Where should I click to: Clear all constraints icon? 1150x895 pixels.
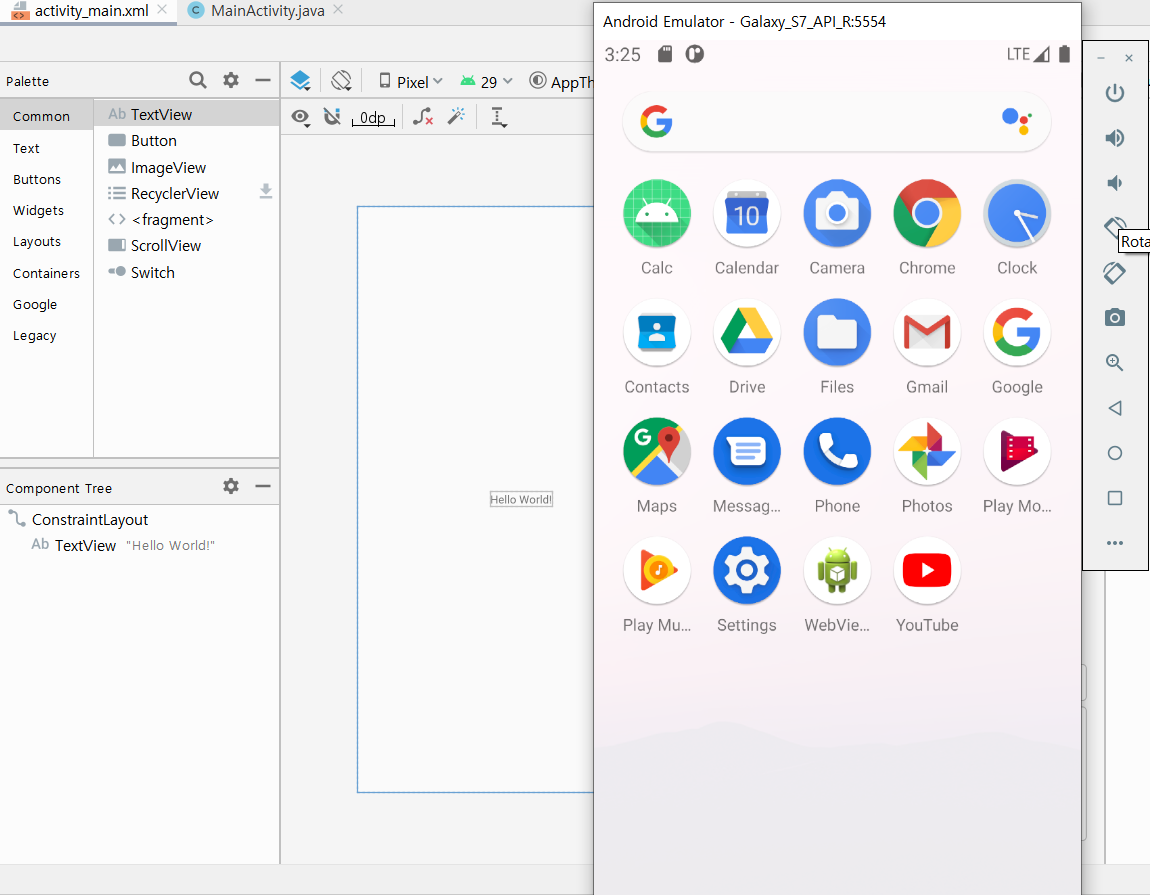[x=422, y=117]
